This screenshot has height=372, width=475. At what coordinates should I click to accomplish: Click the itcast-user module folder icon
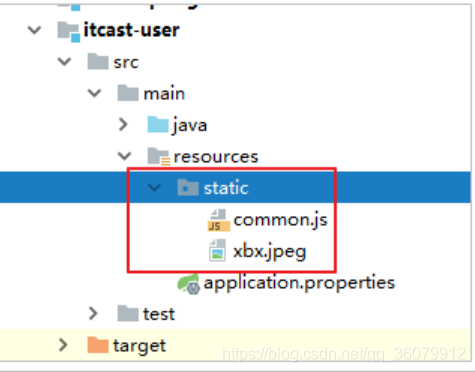[69, 32]
